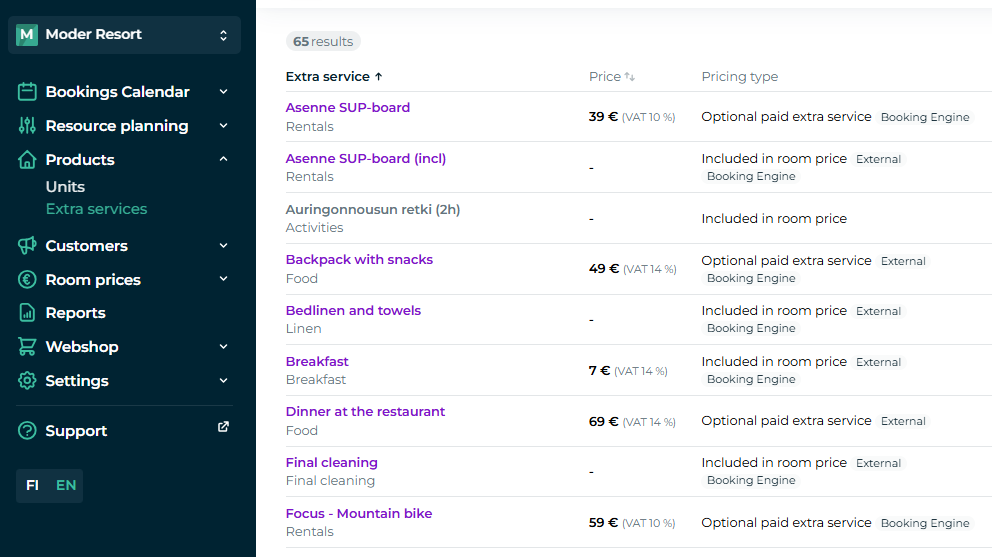Click the Resource planning sliders icon
Viewport: 992px width, 557px height.
click(x=27, y=126)
